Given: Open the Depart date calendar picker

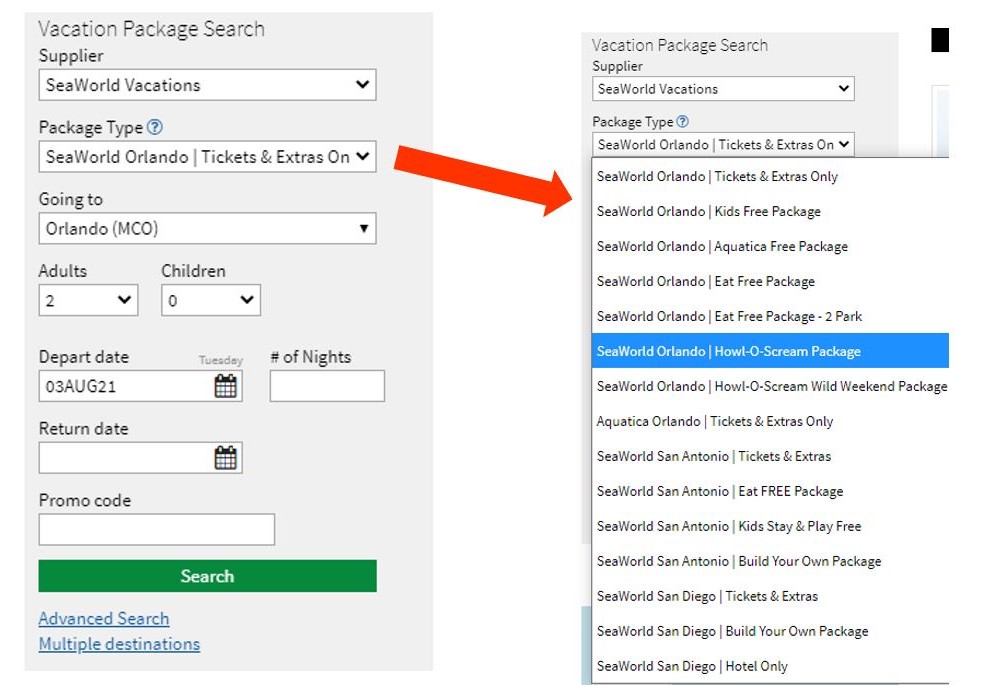Looking at the screenshot, I should [x=226, y=386].
